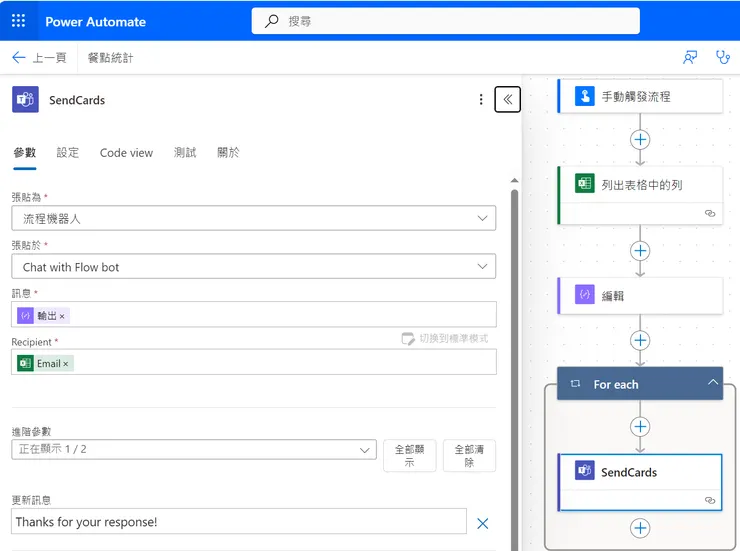The image size is (740, 551).
Task: Click the panel vertical scrollbar thumb
Action: (514, 370)
